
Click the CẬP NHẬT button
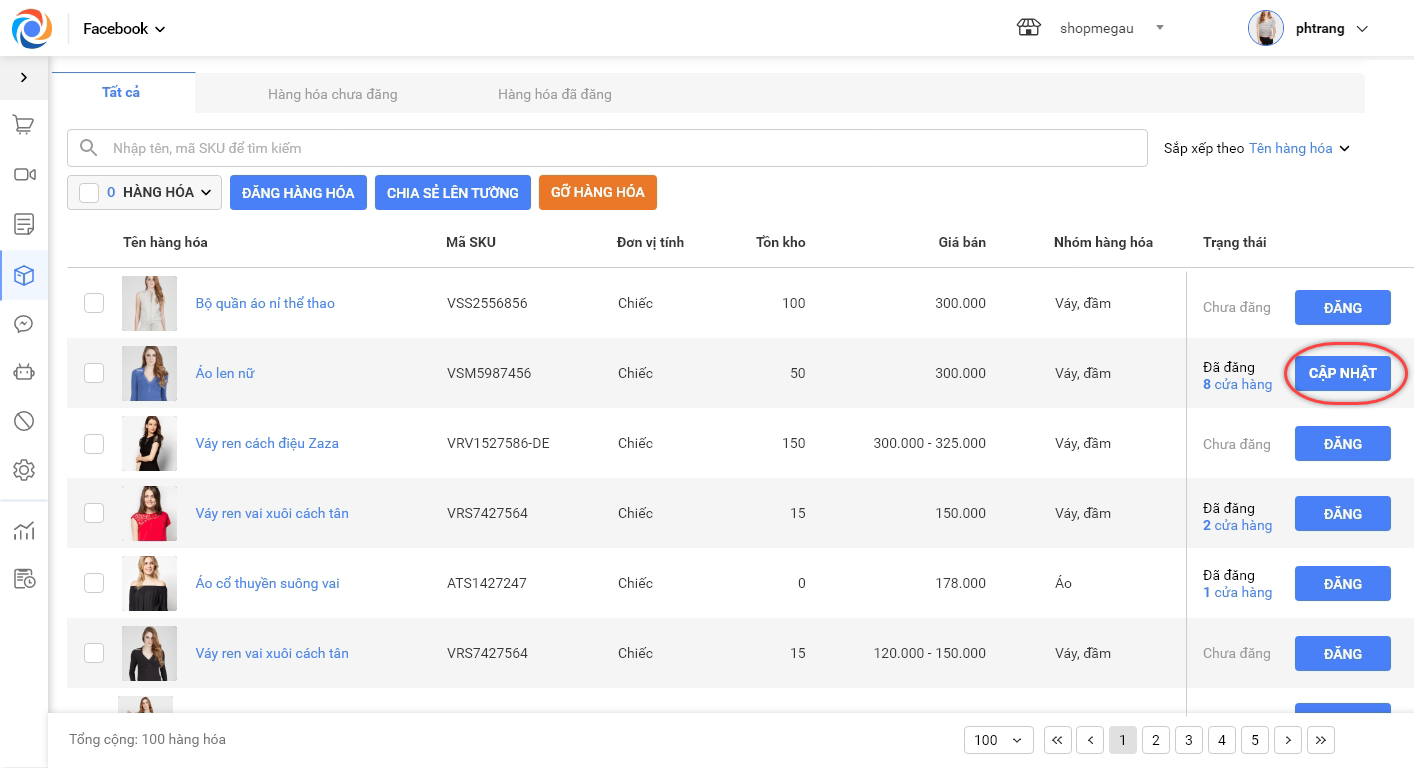coord(1342,373)
